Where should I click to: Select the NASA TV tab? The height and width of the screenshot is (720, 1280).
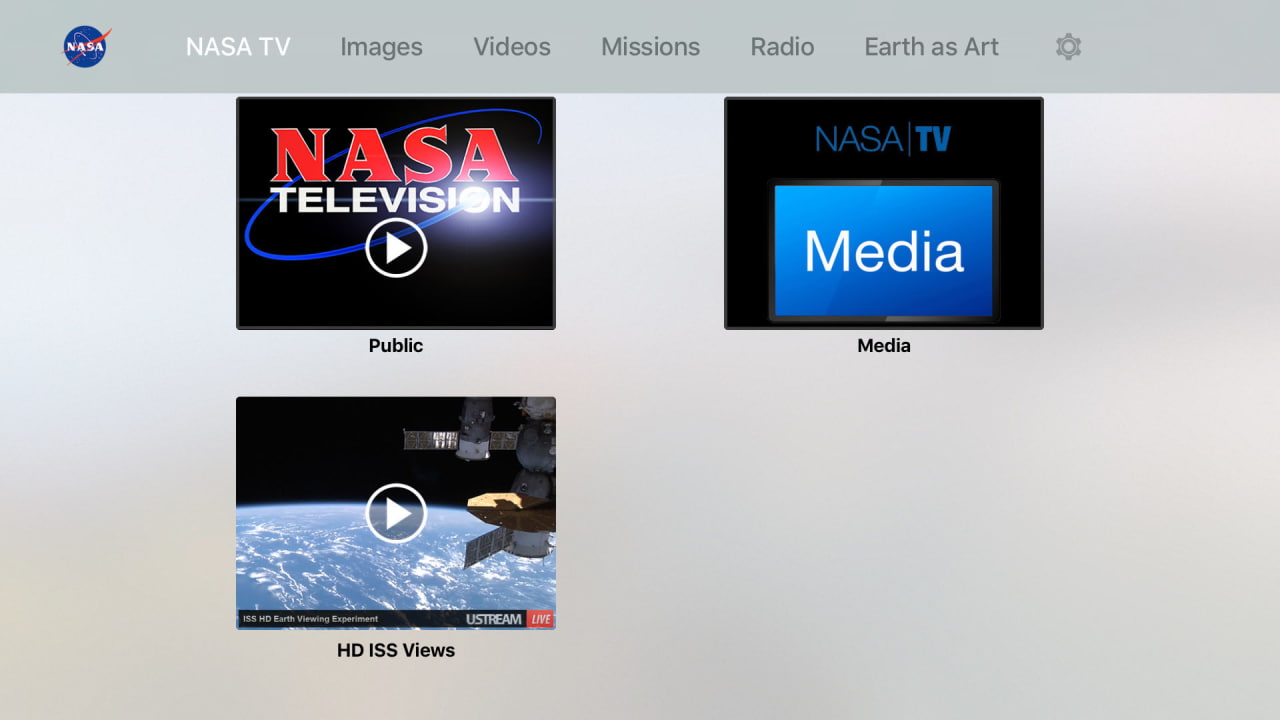[x=238, y=47]
